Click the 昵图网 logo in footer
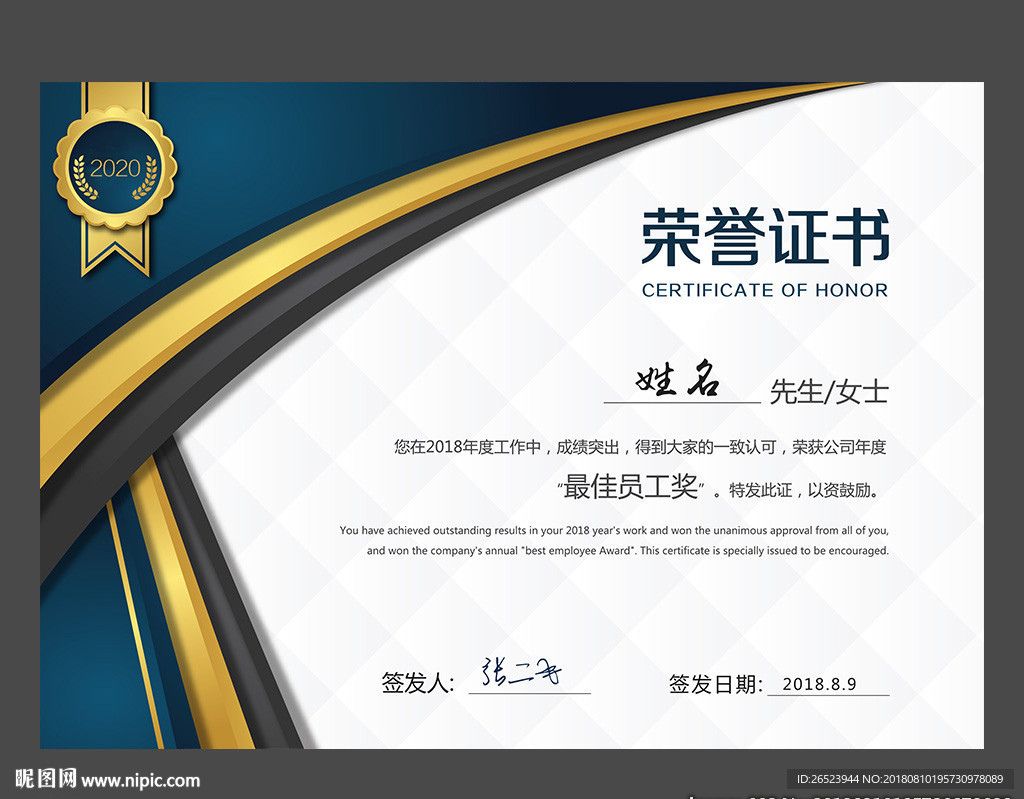The width and height of the screenshot is (1024, 799). (46, 779)
